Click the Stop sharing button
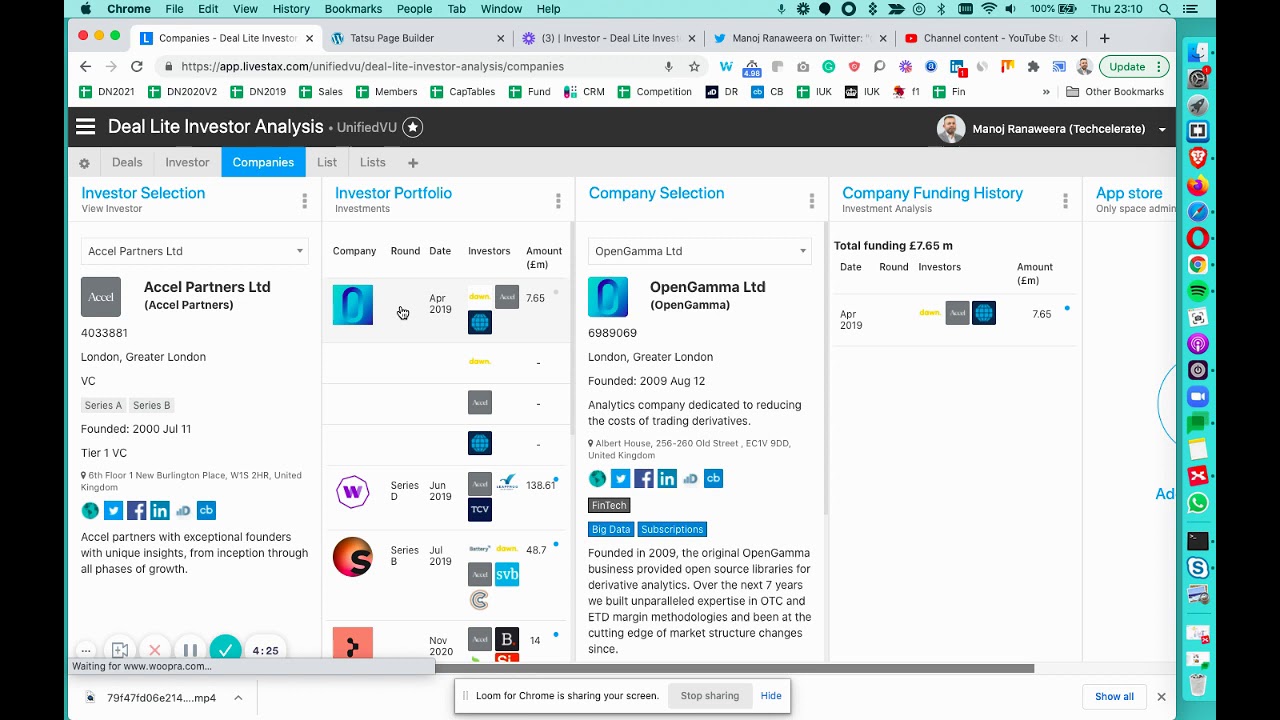Viewport: 1280px width, 720px height. pos(710,696)
